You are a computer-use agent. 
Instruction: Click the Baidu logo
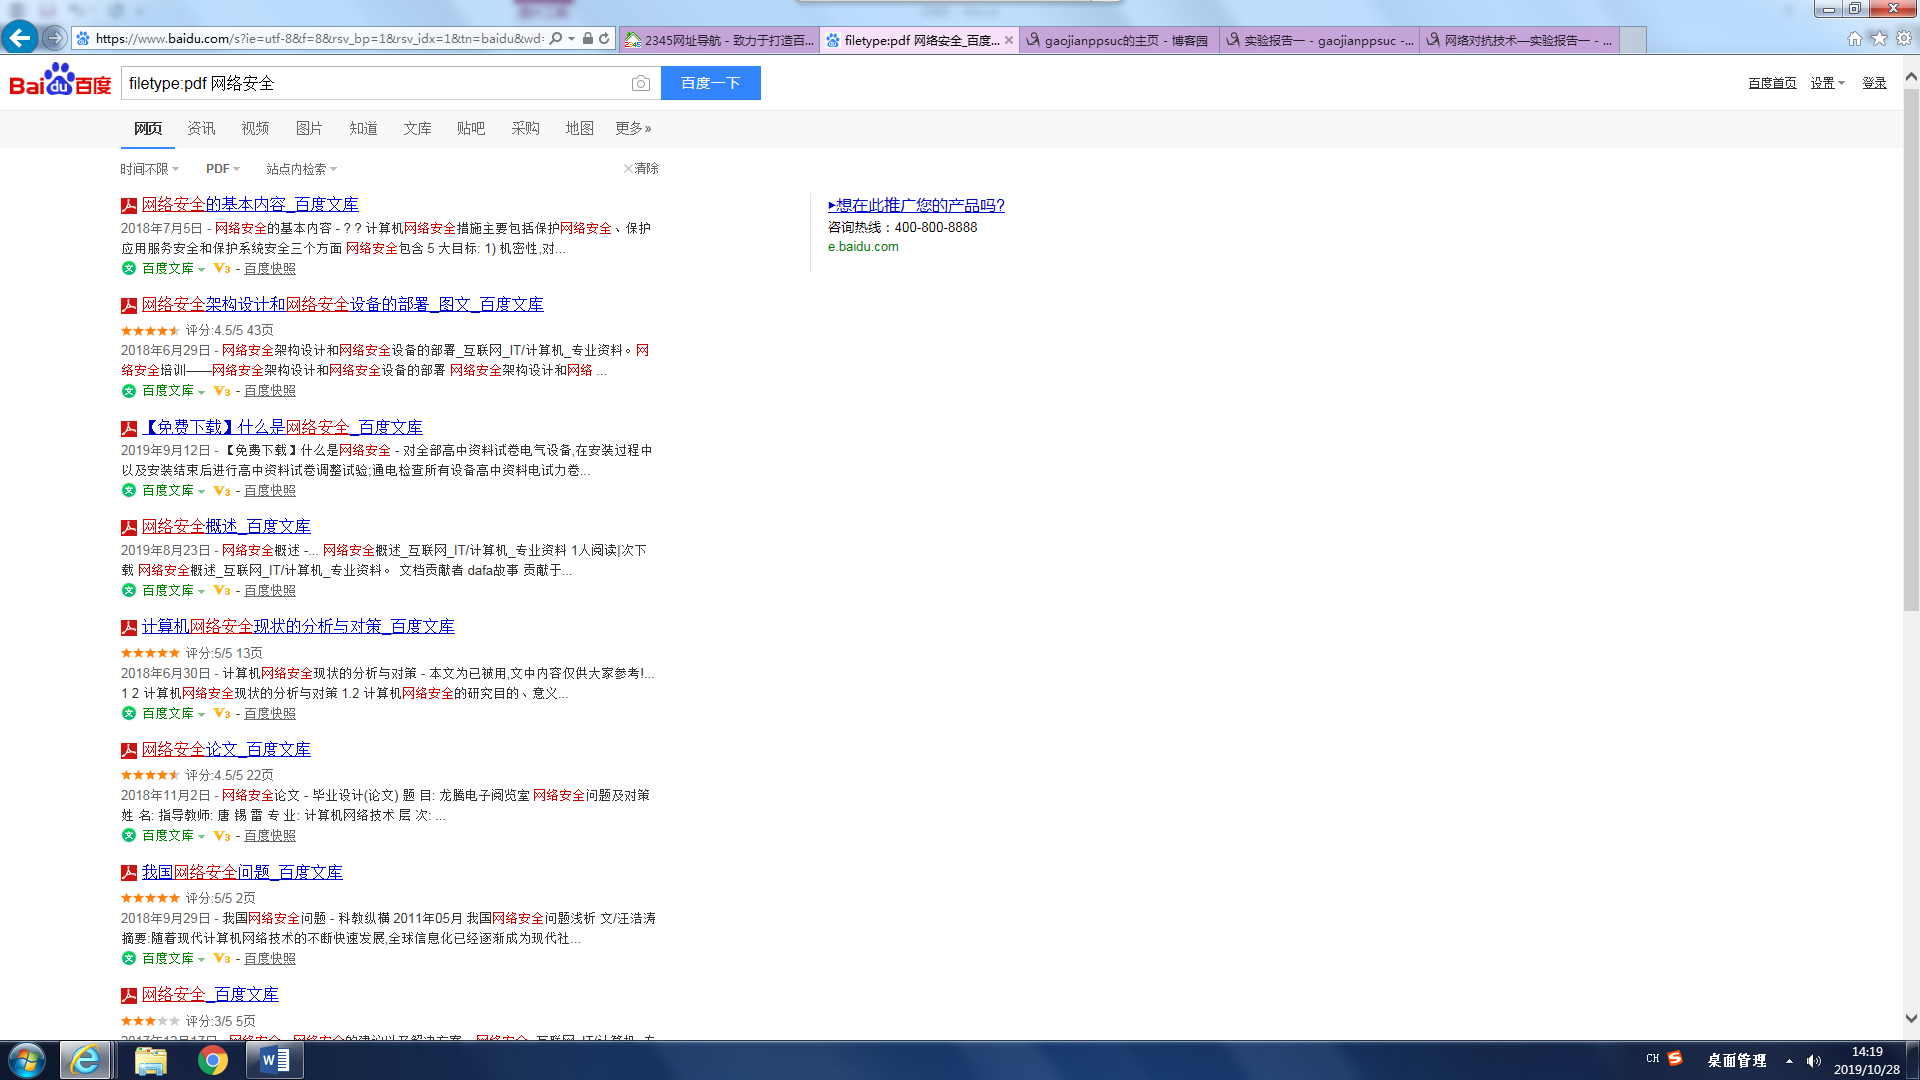coord(60,82)
